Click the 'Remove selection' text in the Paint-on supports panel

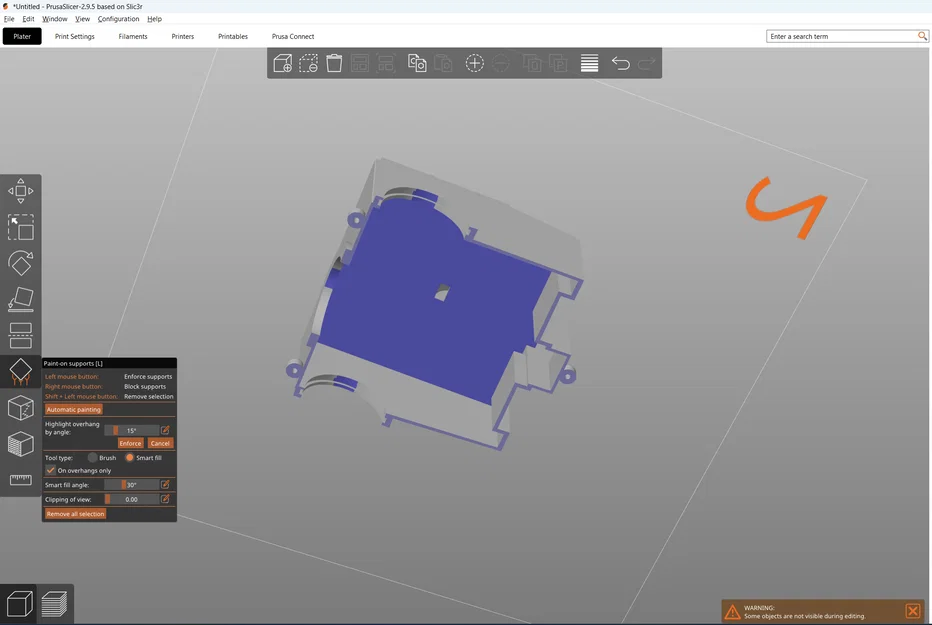[x=149, y=396]
